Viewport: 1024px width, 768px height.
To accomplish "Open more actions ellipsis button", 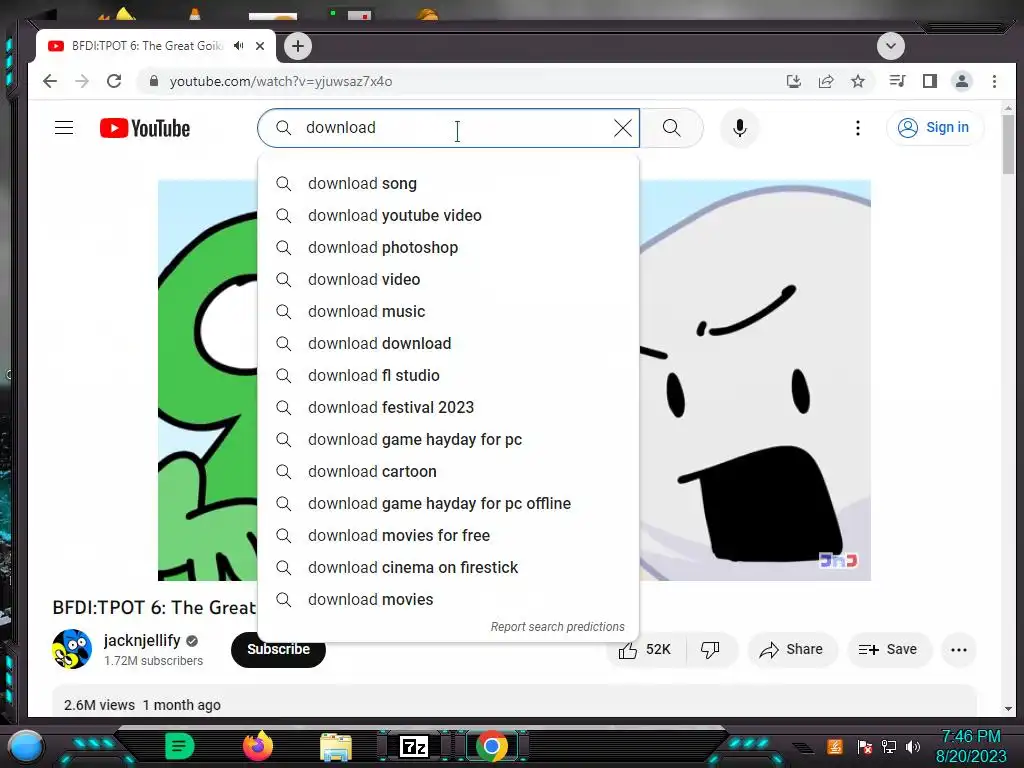I will pos(959,650).
